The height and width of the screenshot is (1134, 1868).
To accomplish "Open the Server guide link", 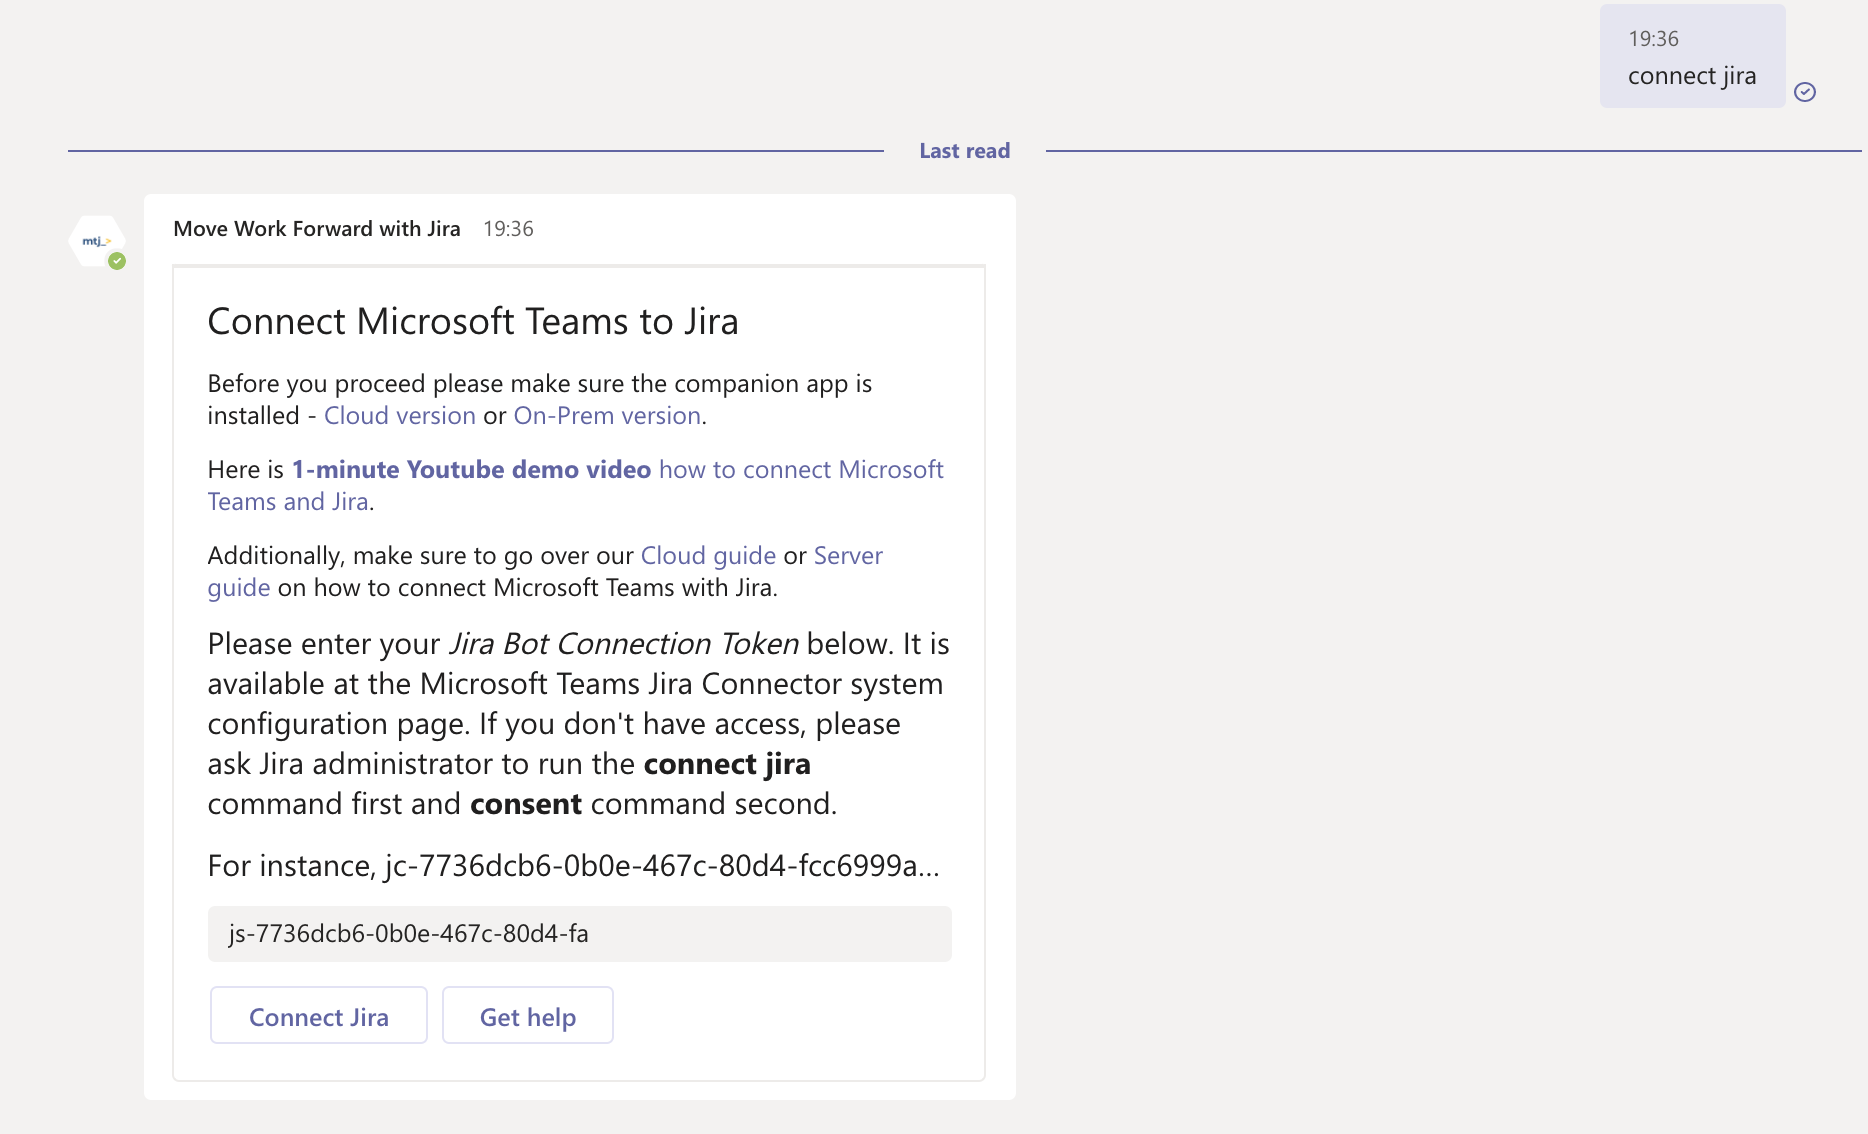I will 847,556.
